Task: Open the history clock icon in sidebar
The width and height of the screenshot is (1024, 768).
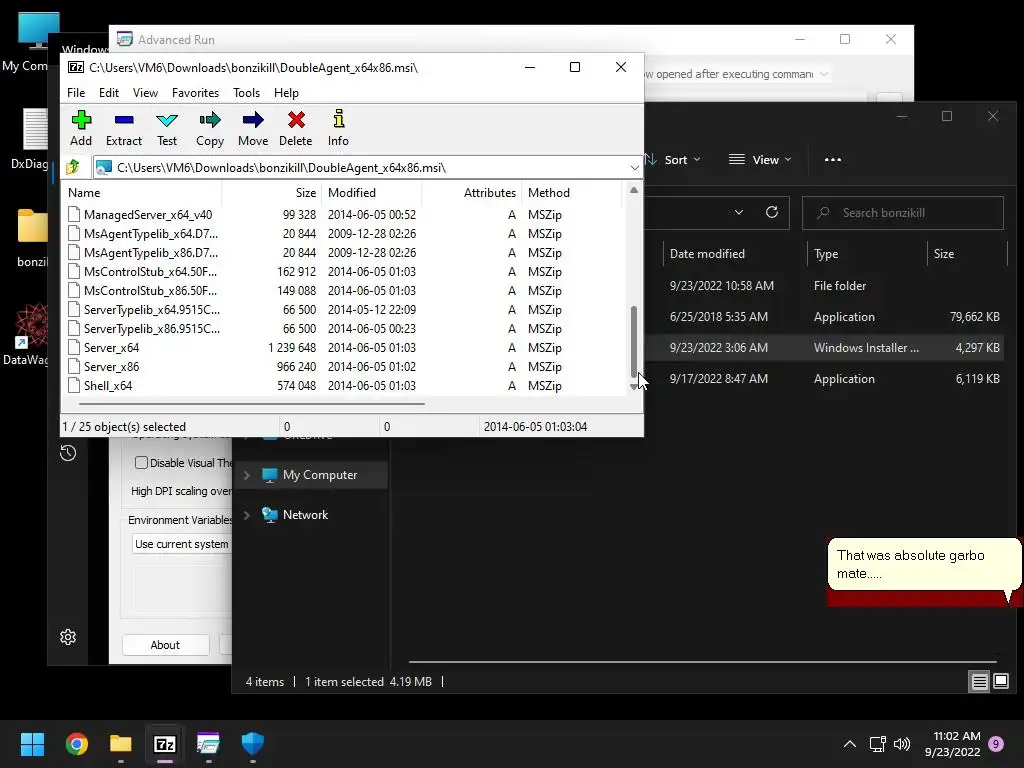Action: click(x=68, y=453)
